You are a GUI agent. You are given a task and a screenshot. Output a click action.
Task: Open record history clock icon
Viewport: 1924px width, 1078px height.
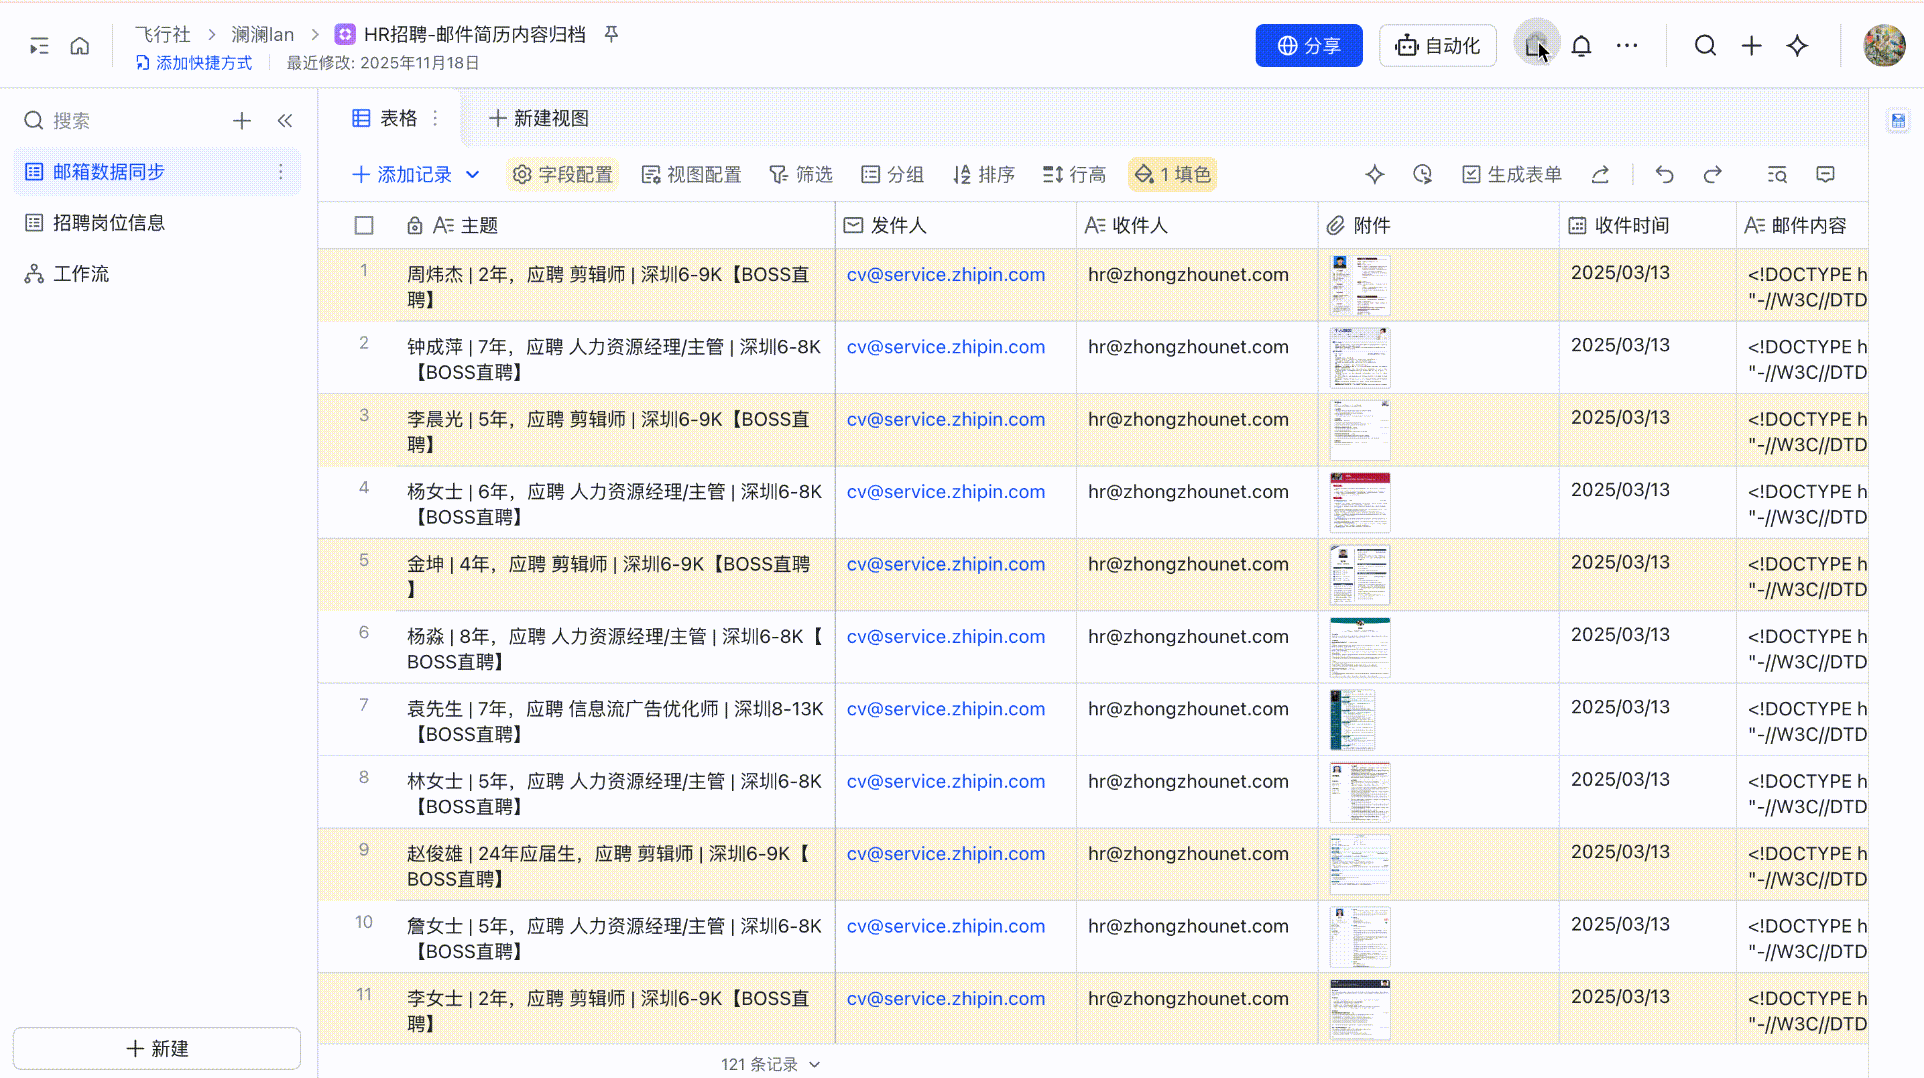(x=1422, y=175)
